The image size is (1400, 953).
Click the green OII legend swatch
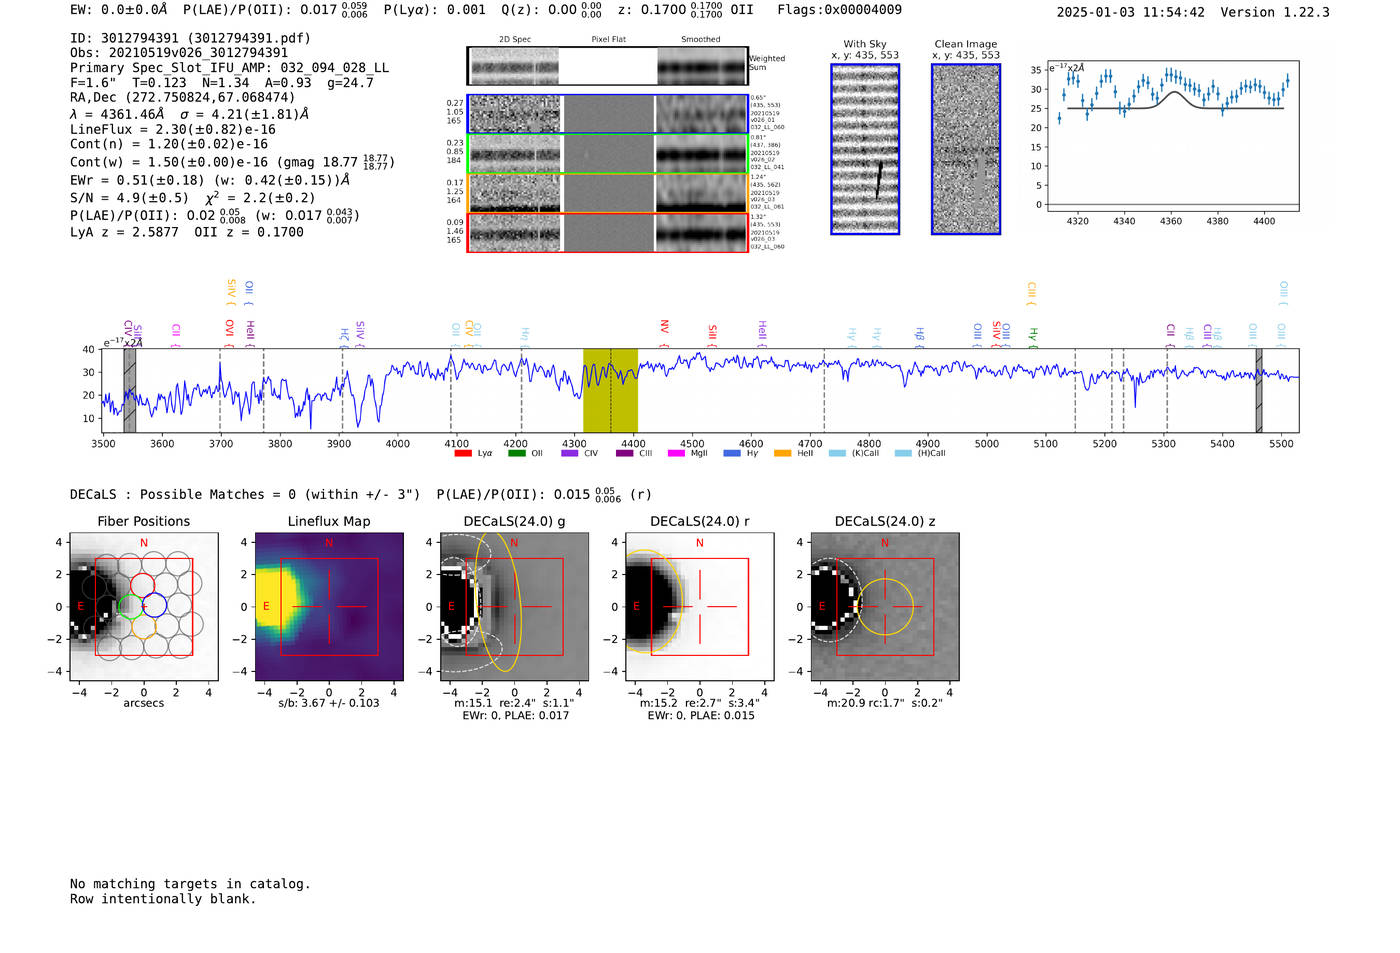(516, 453)
